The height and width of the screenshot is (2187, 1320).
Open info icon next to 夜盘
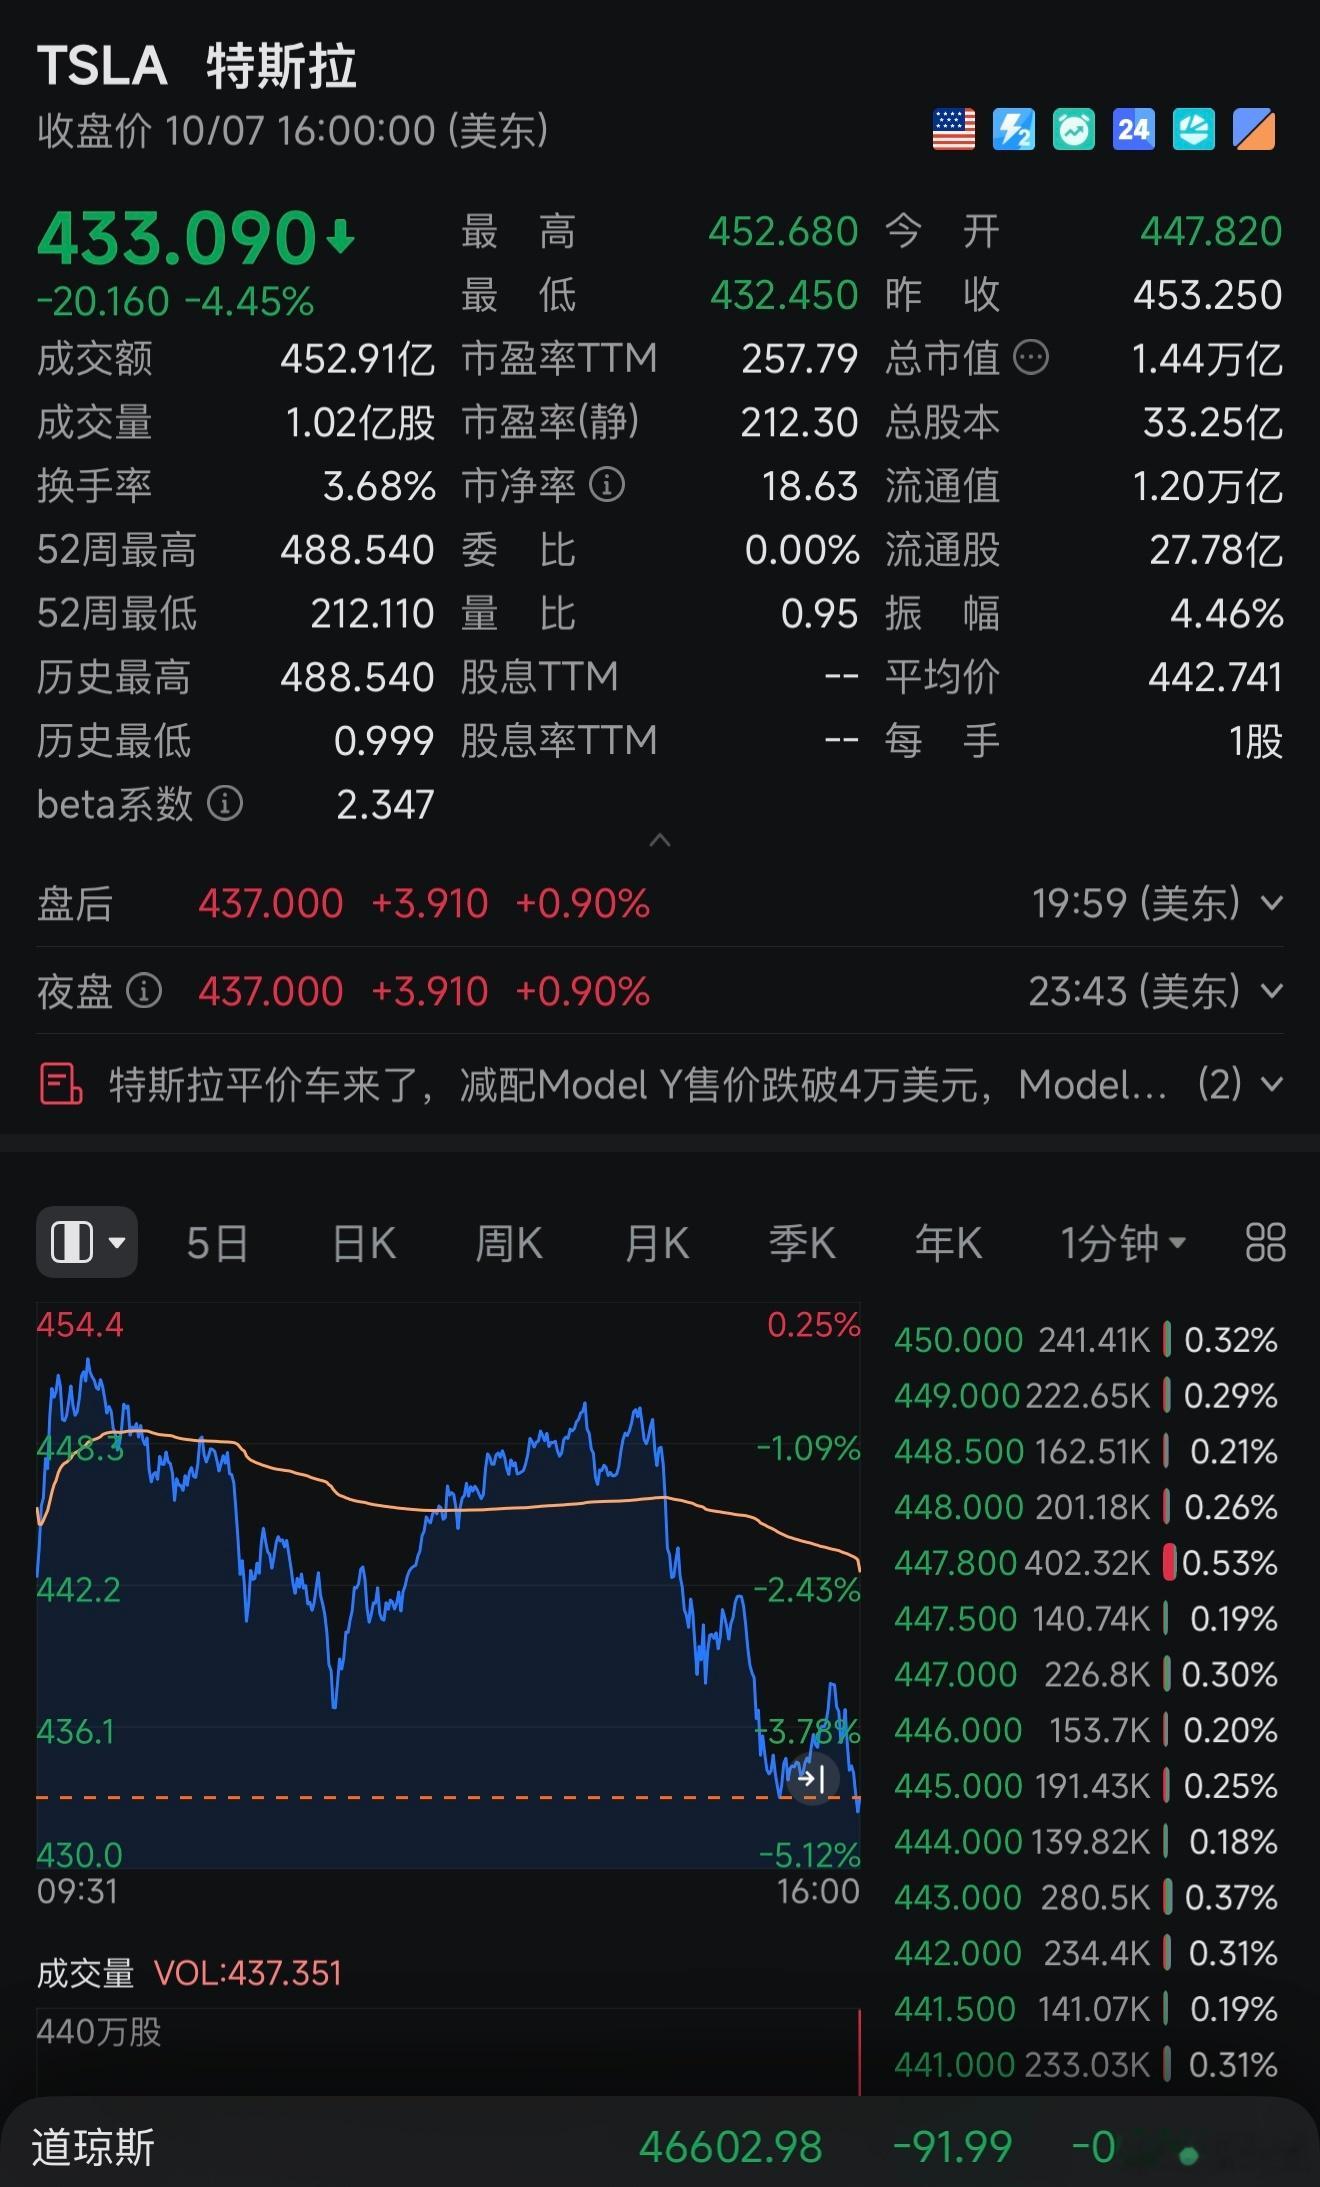coord(144,991)
